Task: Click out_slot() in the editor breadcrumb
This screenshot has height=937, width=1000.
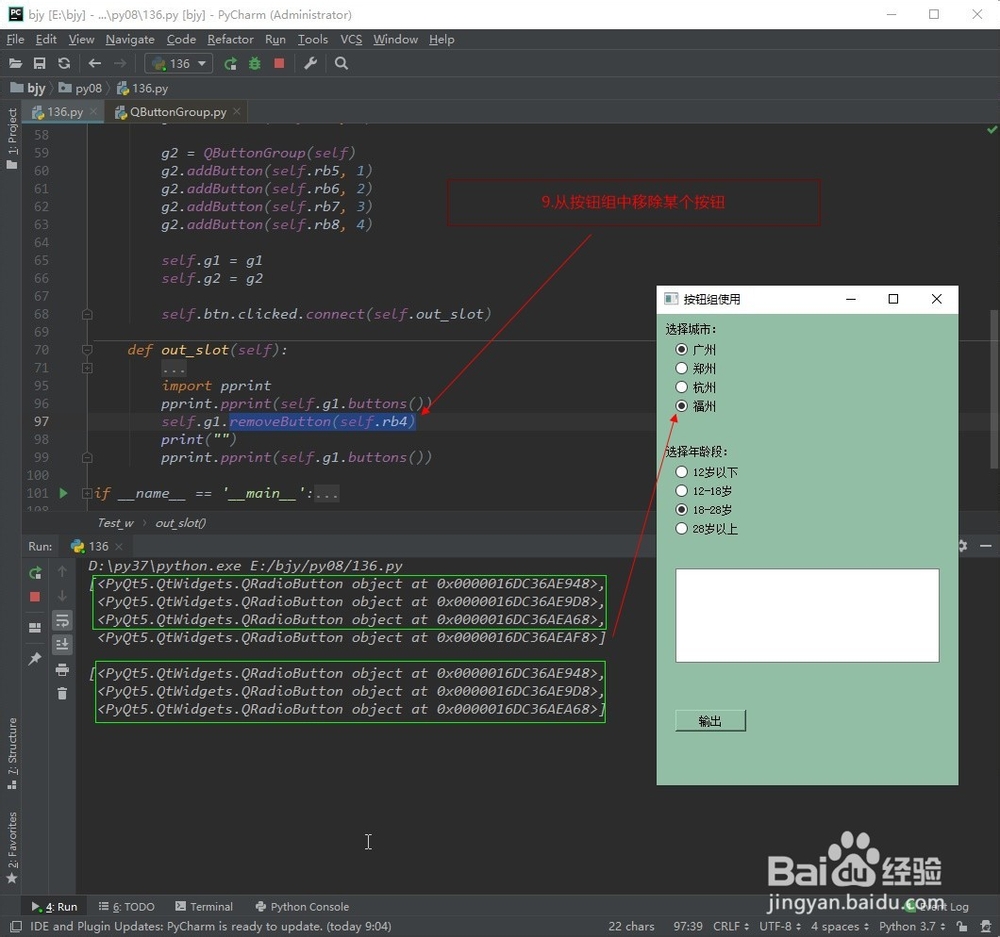Action: 180,522
